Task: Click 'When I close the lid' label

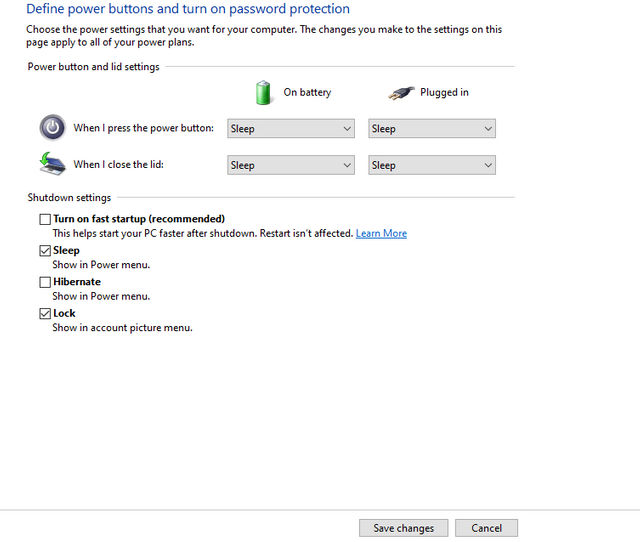Action: click(118, 164)
